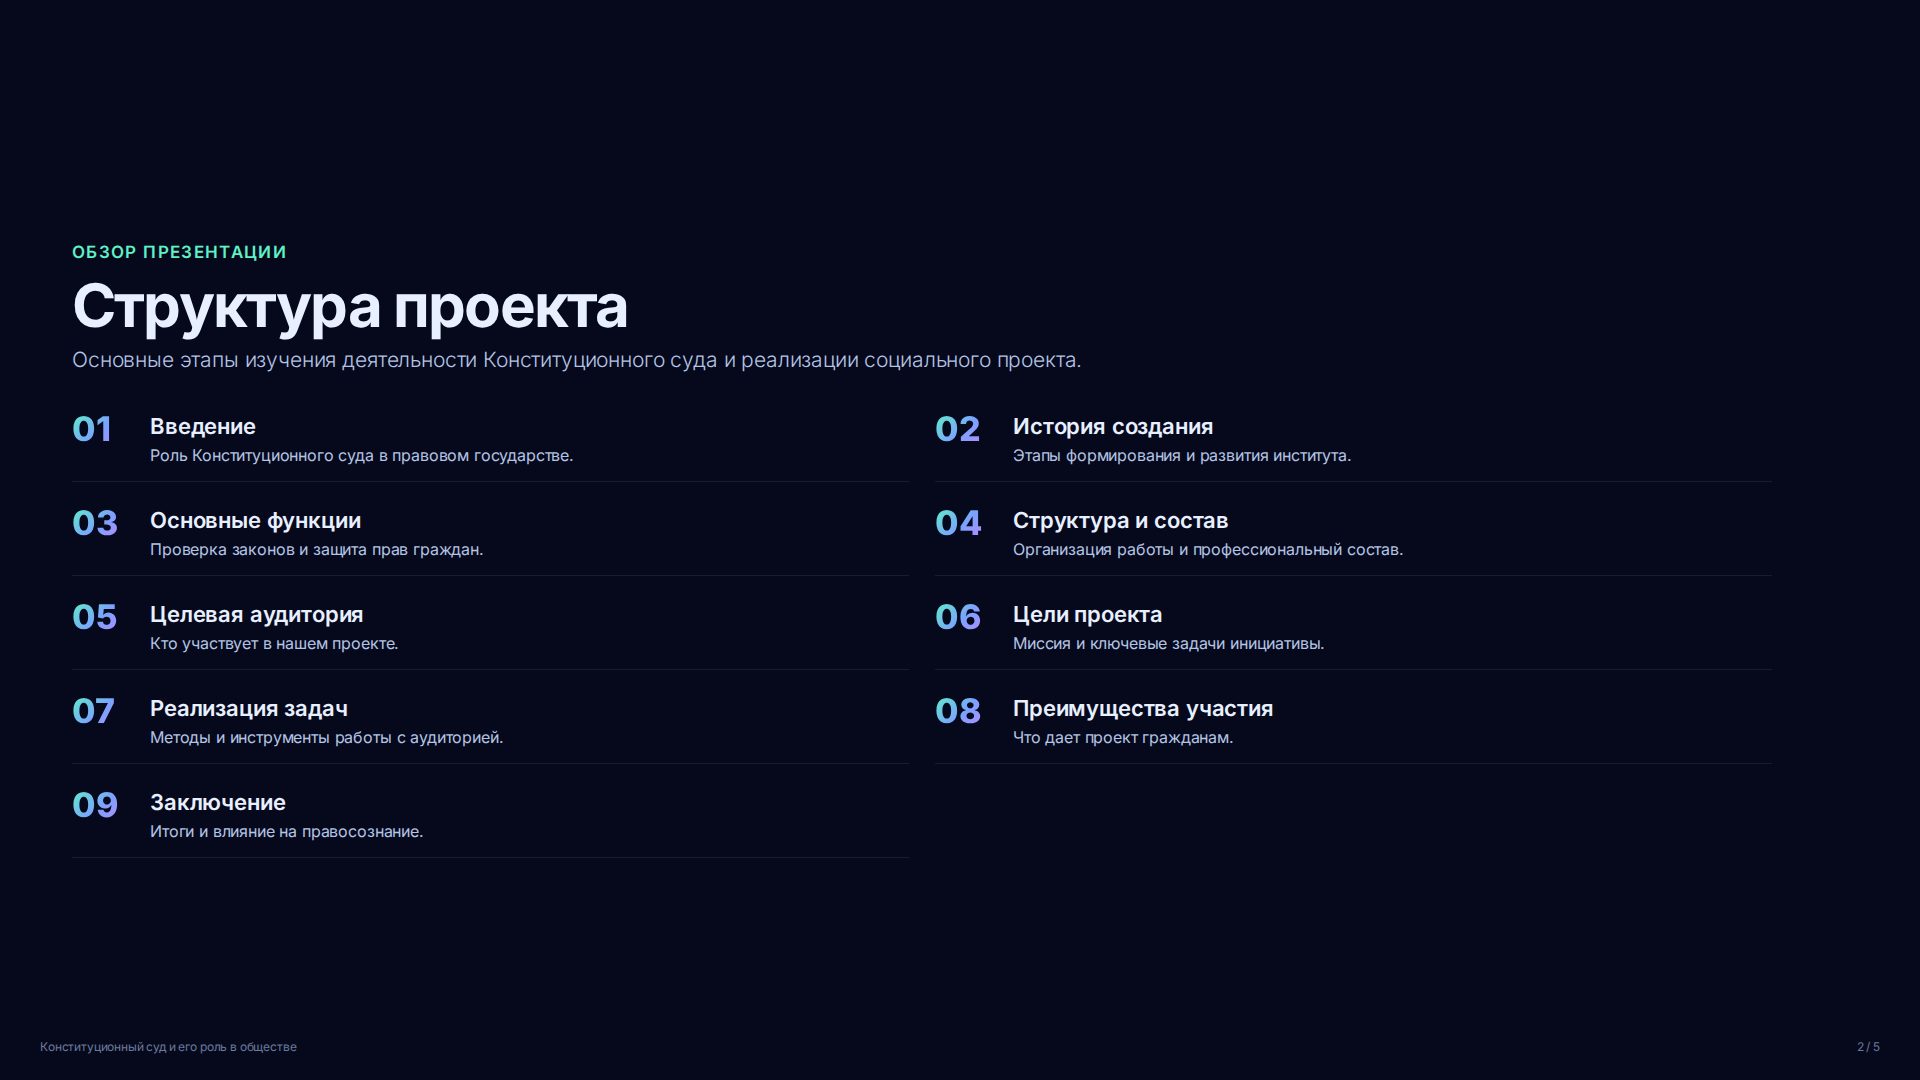Click the number 08

[x=958, y=711]
